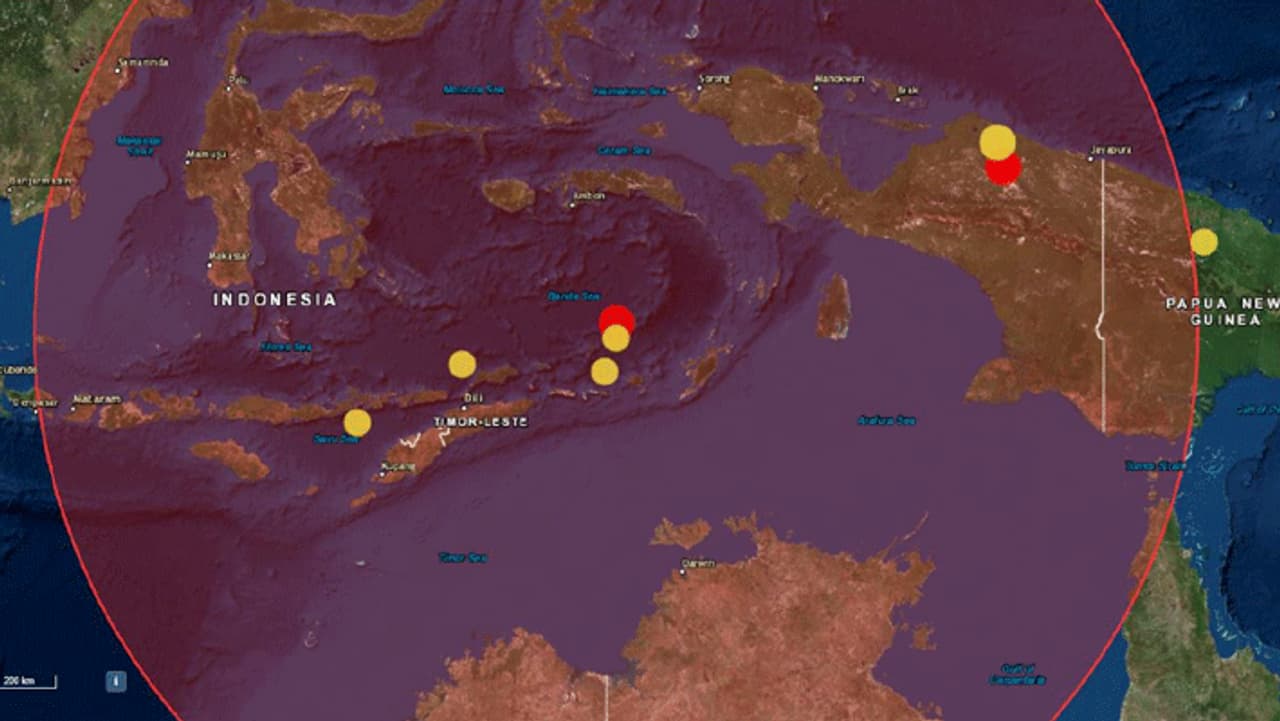Viewport: 1280px width, 721px height.
Task: Click the 200 km scale bar
Action: pyautogui.click(x=28, y=682)
